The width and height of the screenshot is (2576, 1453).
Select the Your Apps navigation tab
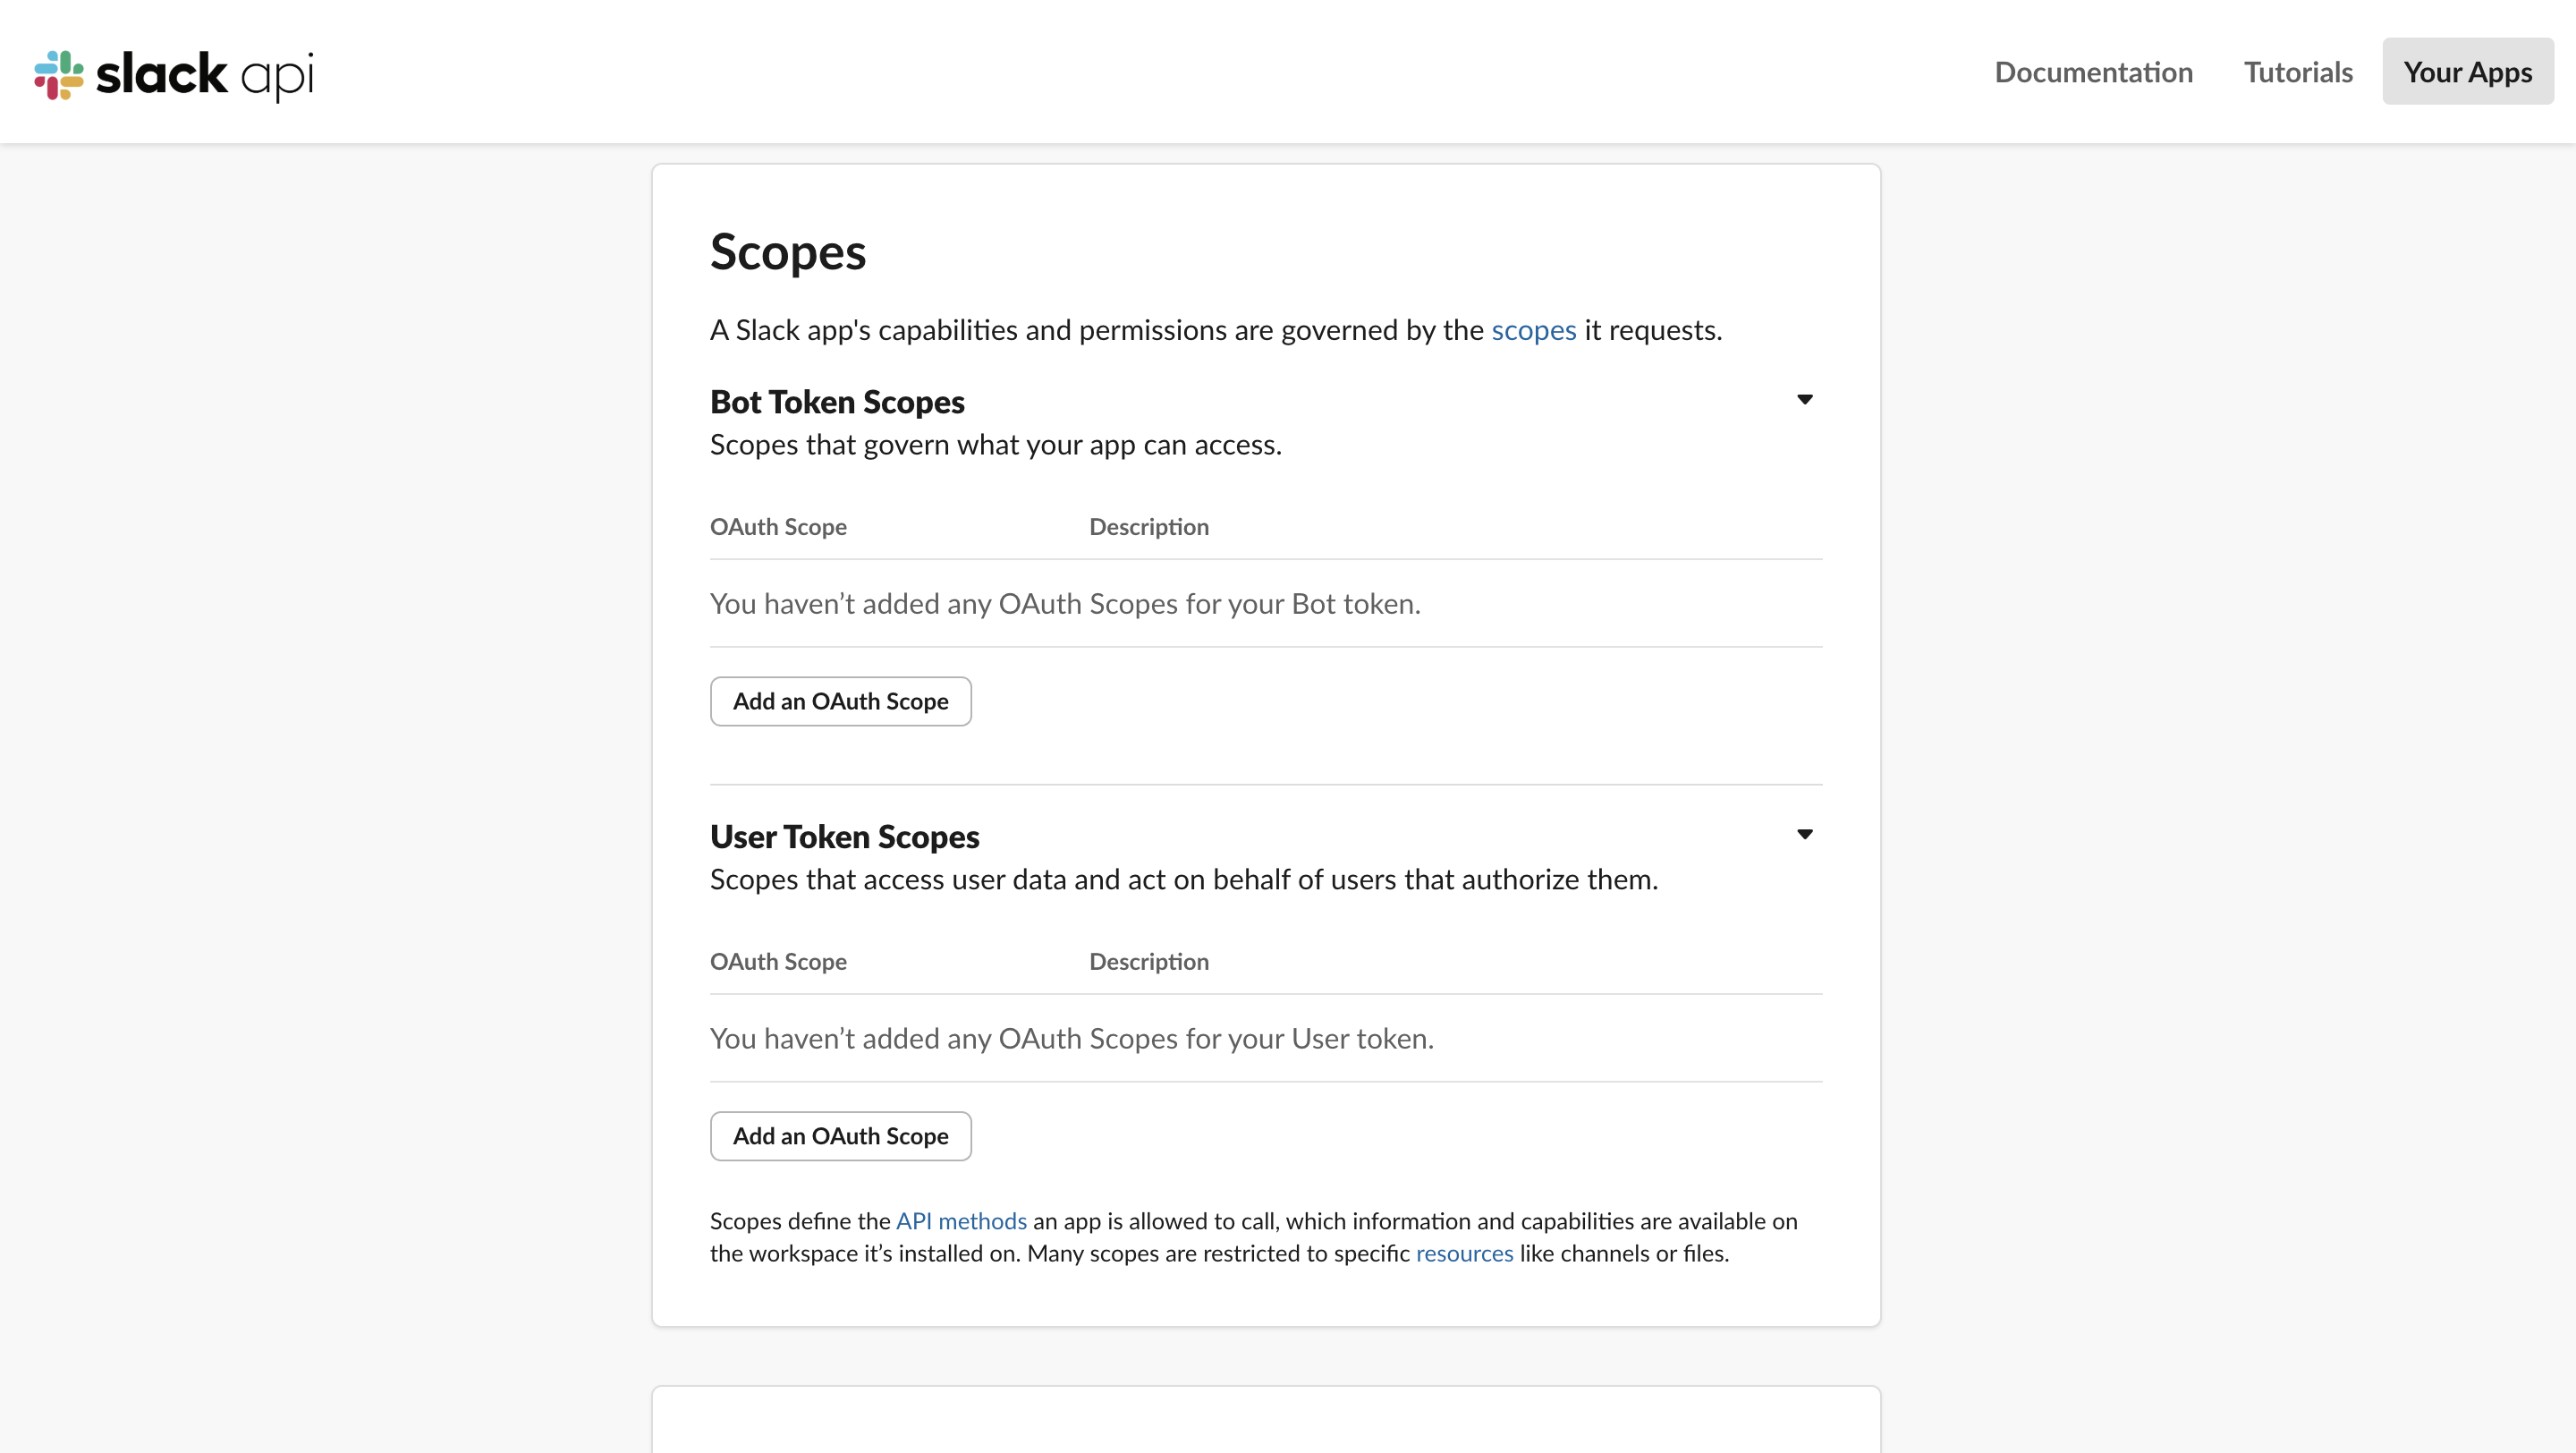[x=2467, y=71]
